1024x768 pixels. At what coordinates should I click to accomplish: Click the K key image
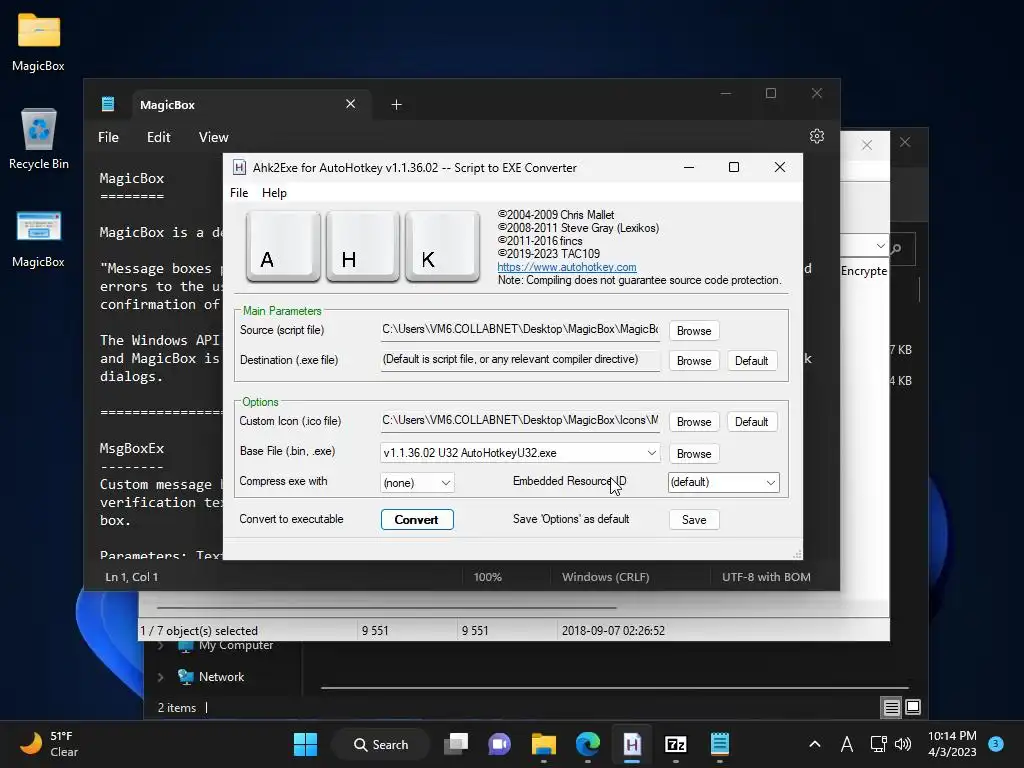pos(442,246)
